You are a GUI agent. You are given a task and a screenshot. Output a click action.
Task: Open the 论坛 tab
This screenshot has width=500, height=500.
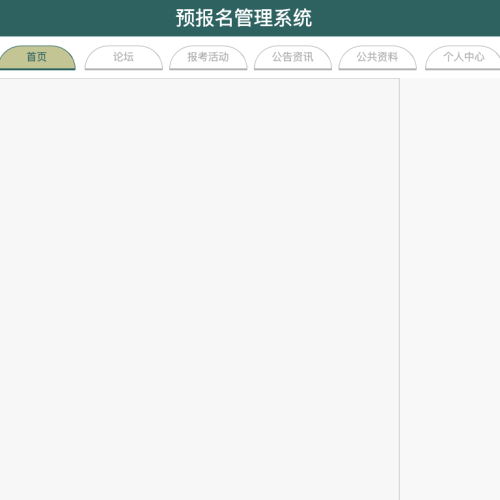coord(124,57)
